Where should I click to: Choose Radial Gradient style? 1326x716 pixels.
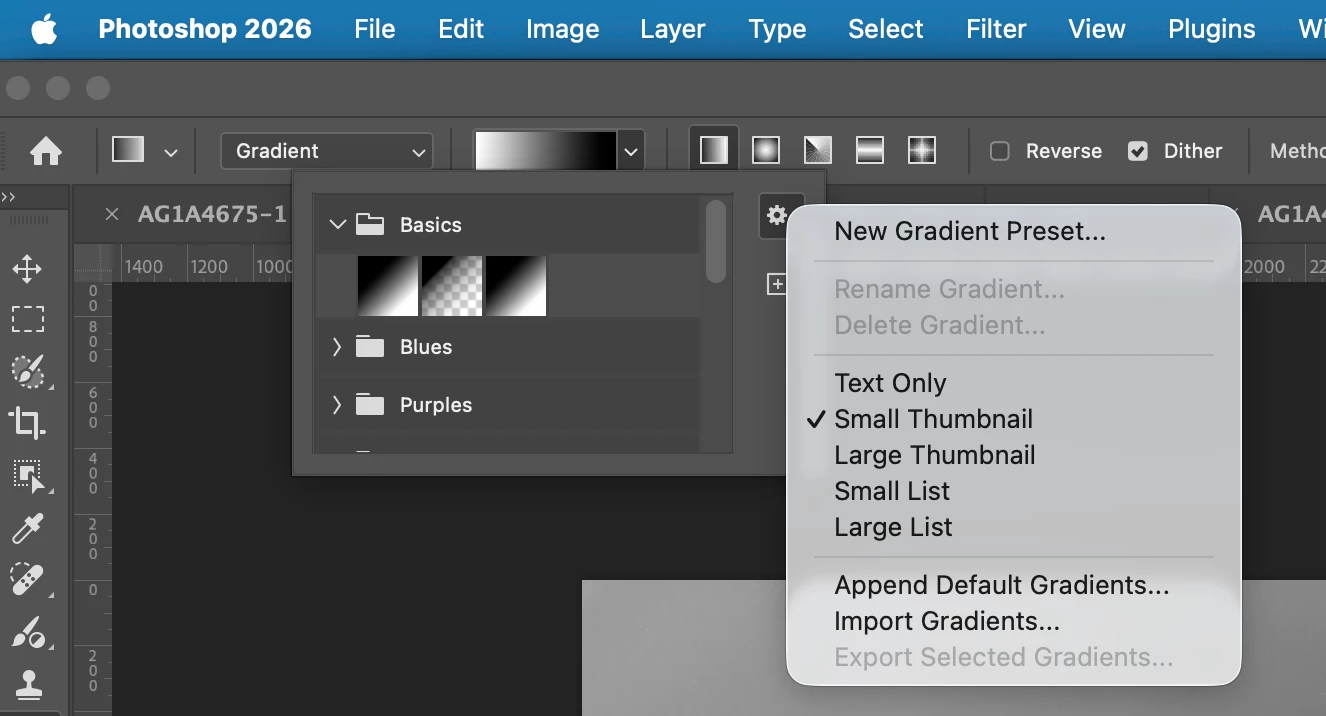pos(766,151)
